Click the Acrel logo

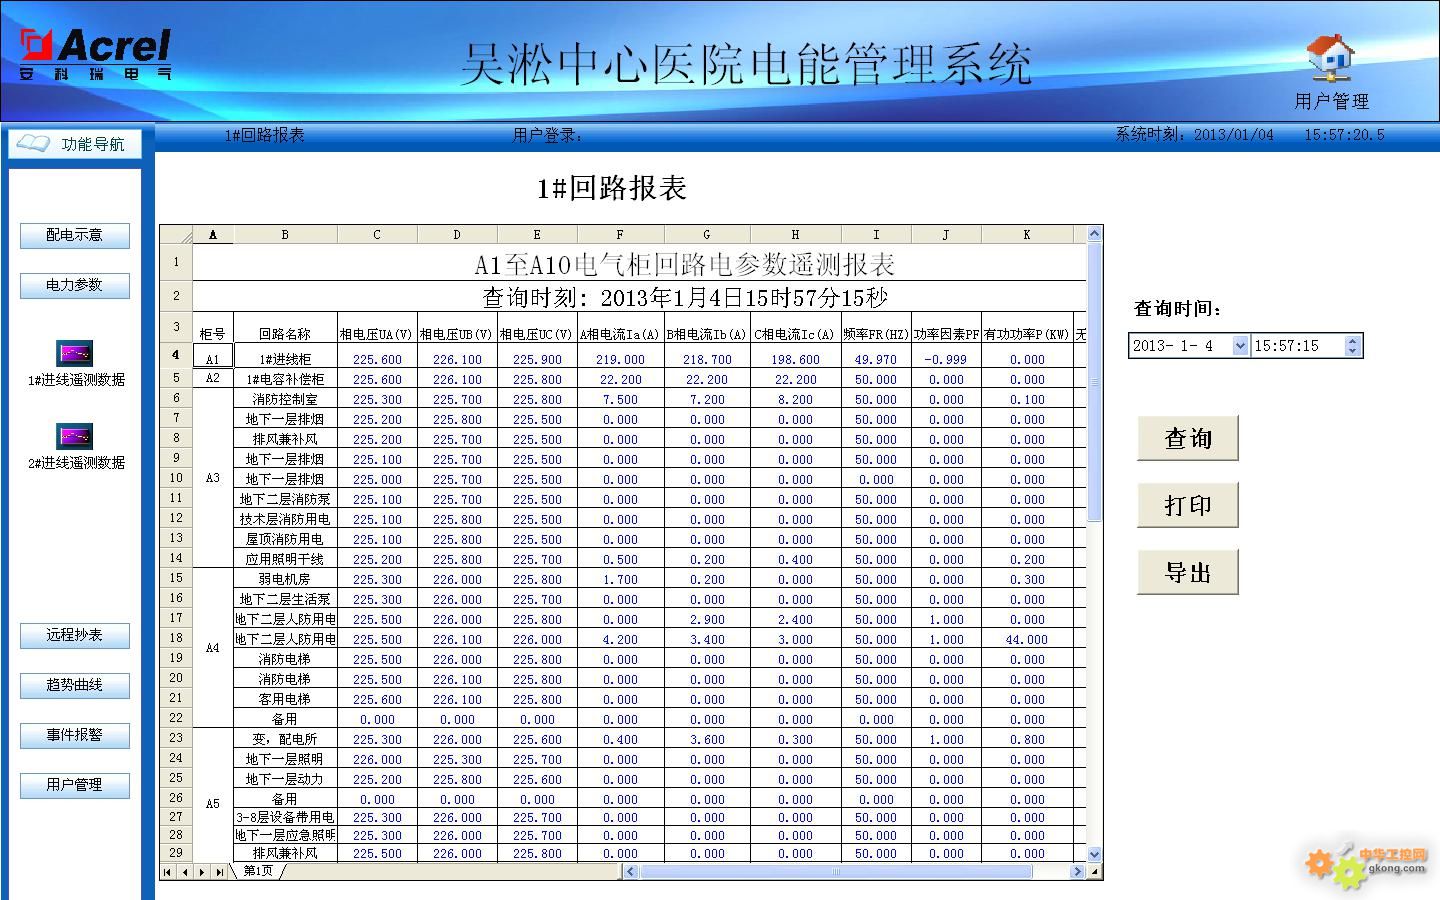(95, 54)
